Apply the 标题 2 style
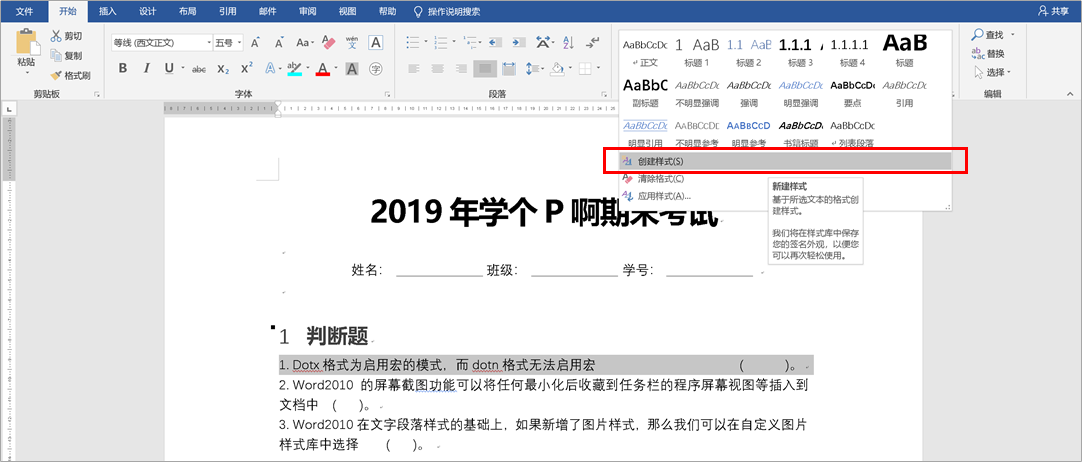 coord(749,52)
